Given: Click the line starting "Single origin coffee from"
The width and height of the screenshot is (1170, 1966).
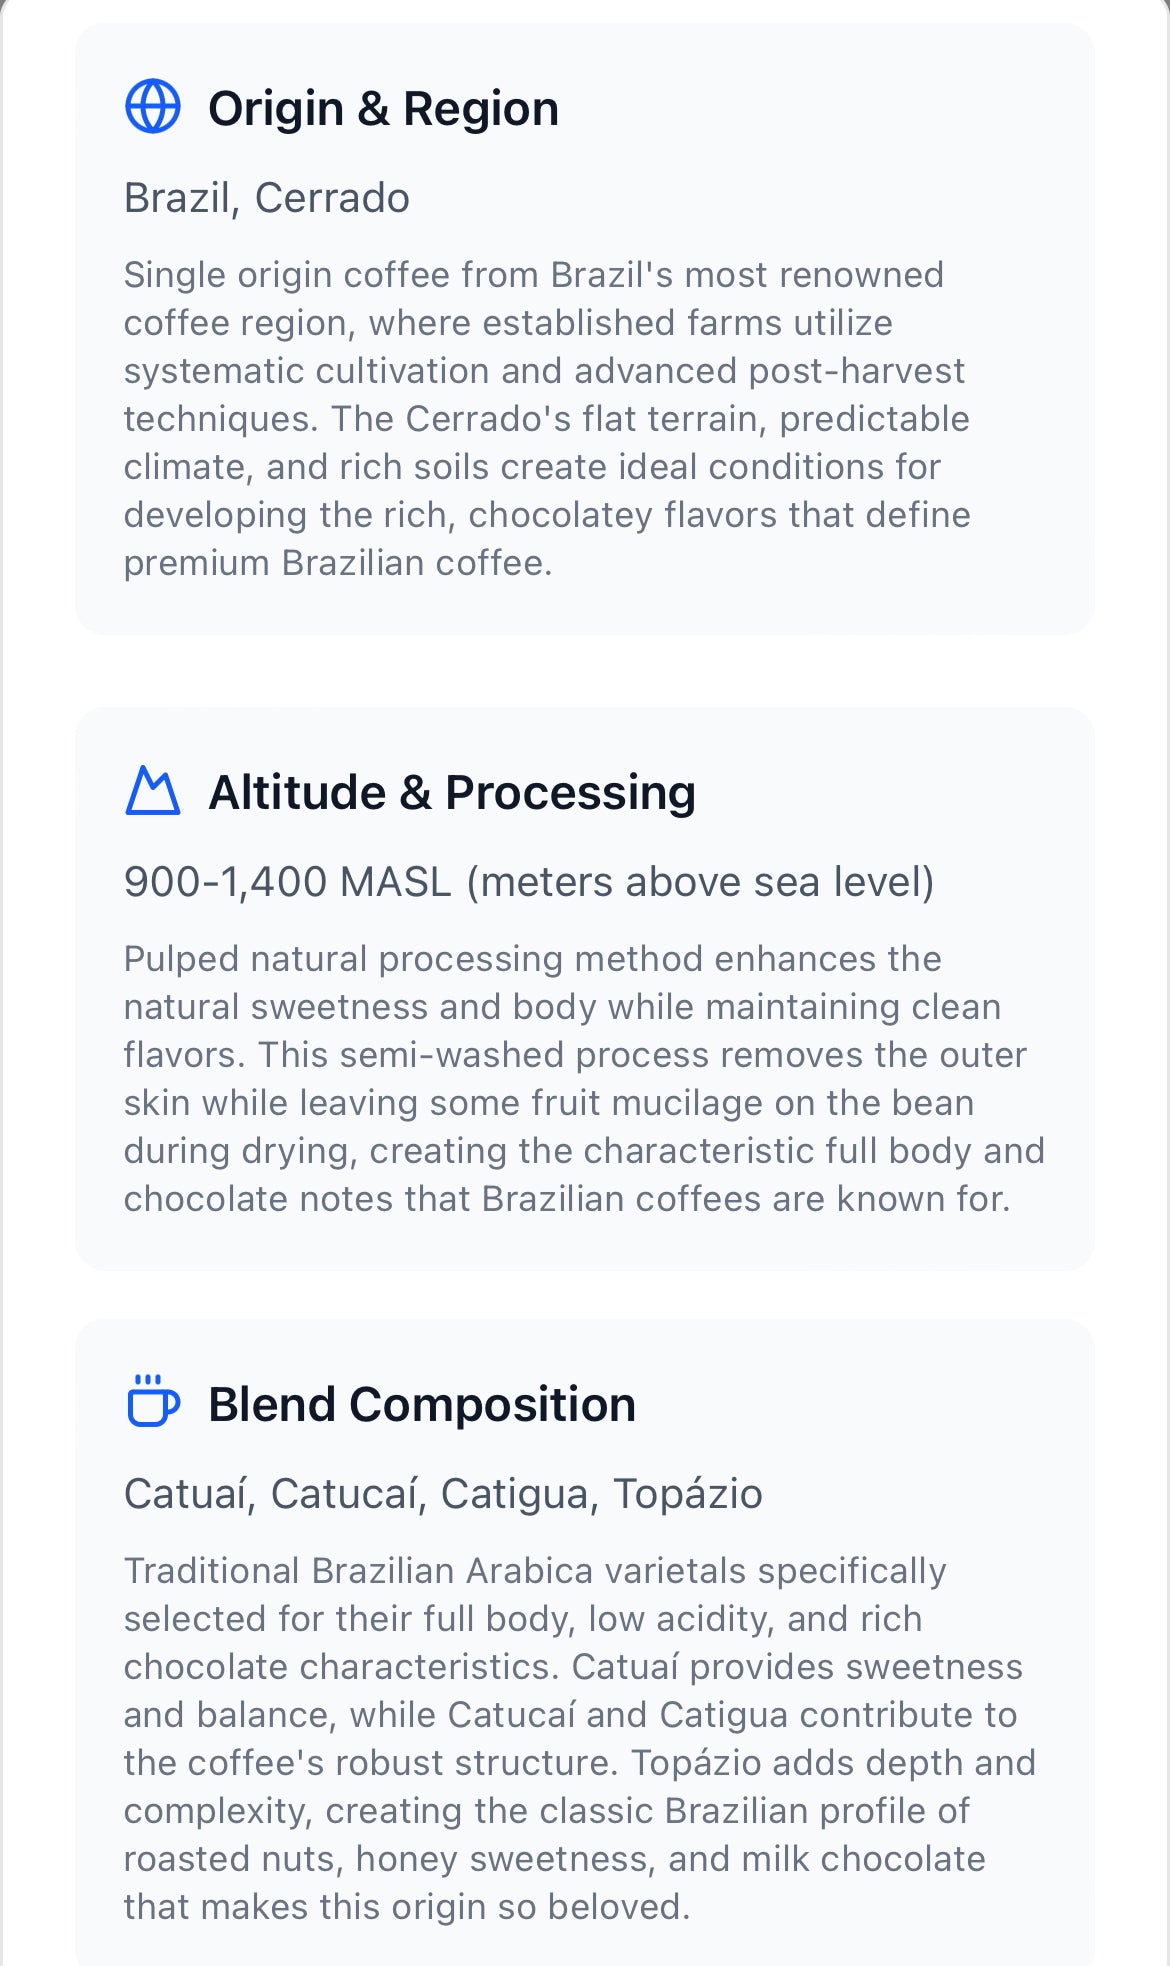Looking at the screenshot, I should click(533, 275).
